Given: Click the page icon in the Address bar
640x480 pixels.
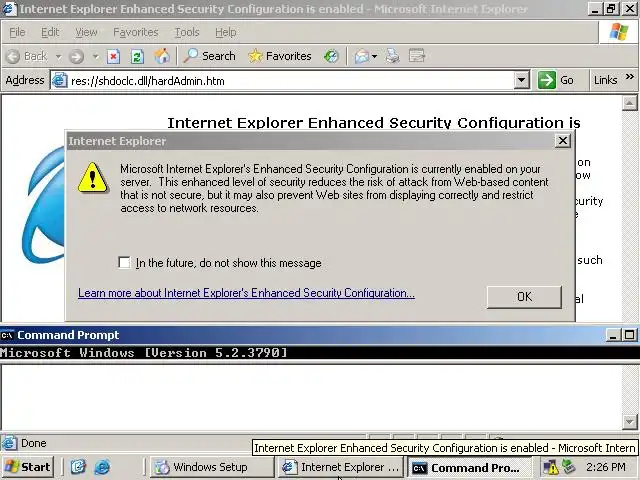Looking at the screenshot, I should (x=60, y=80).
